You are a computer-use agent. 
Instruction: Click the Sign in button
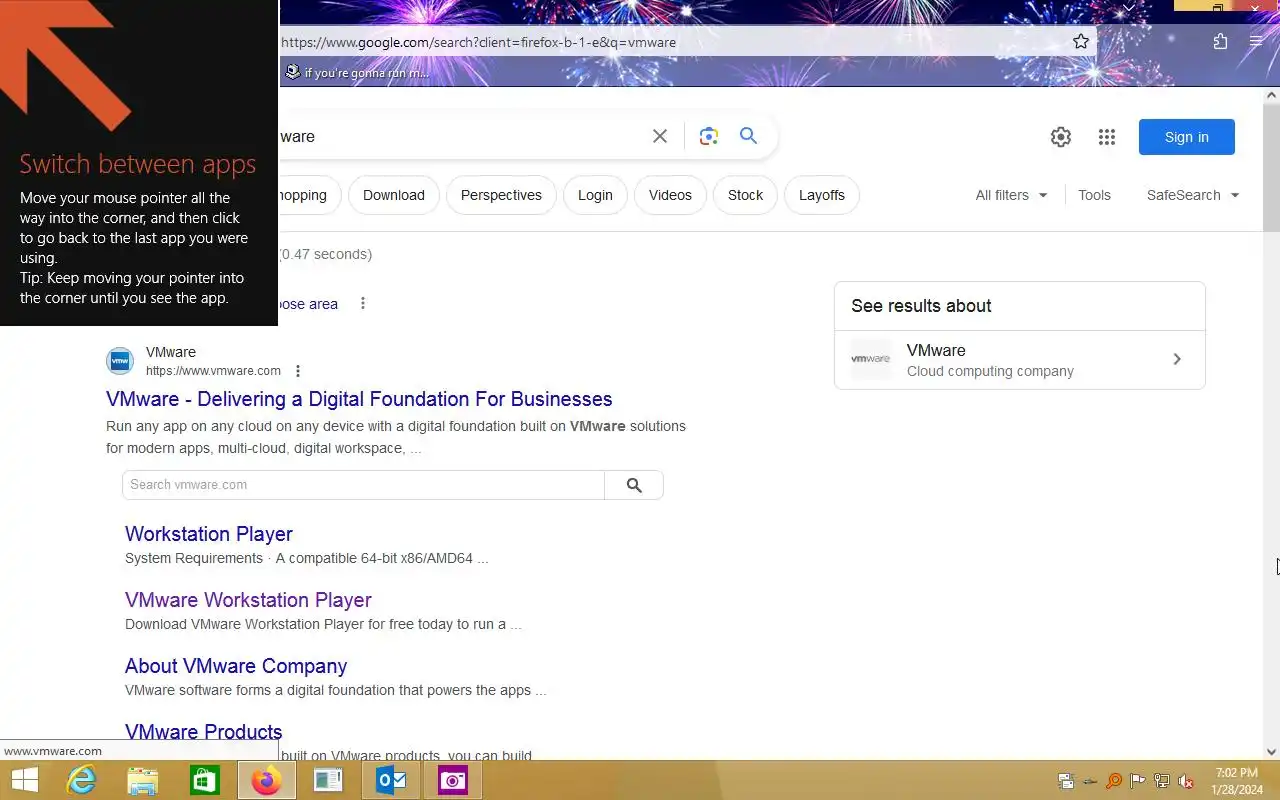pos(1187,137)
